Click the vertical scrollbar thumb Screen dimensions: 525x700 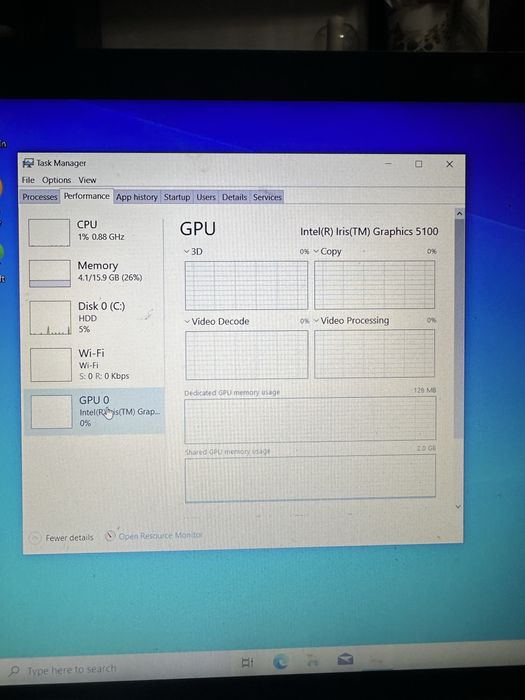pyautogui.click(x=459, y=328)
